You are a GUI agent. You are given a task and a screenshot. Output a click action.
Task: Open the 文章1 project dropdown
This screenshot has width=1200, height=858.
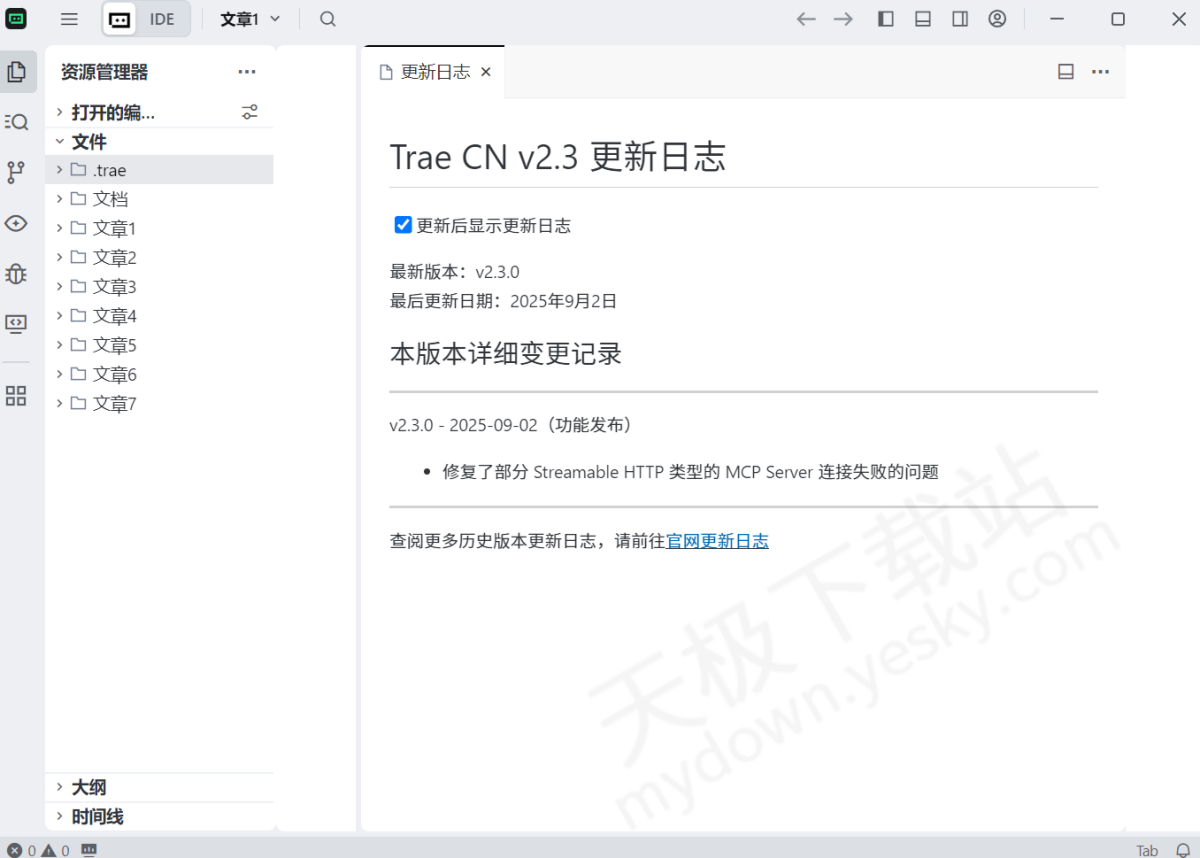tap(250, 19)
